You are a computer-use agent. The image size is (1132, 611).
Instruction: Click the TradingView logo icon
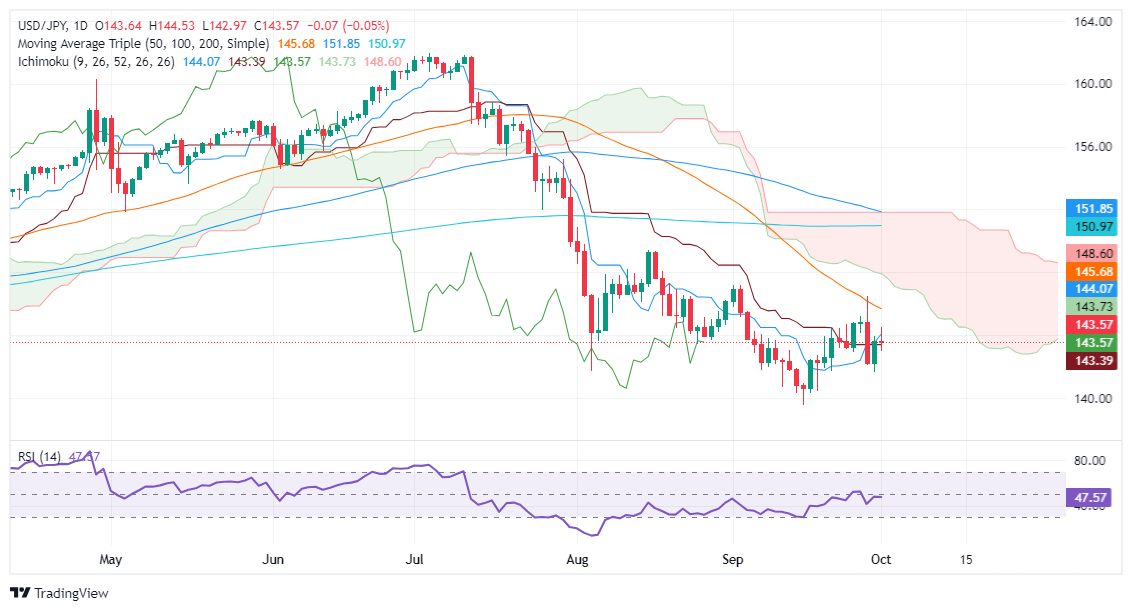[x=20, y=593]
